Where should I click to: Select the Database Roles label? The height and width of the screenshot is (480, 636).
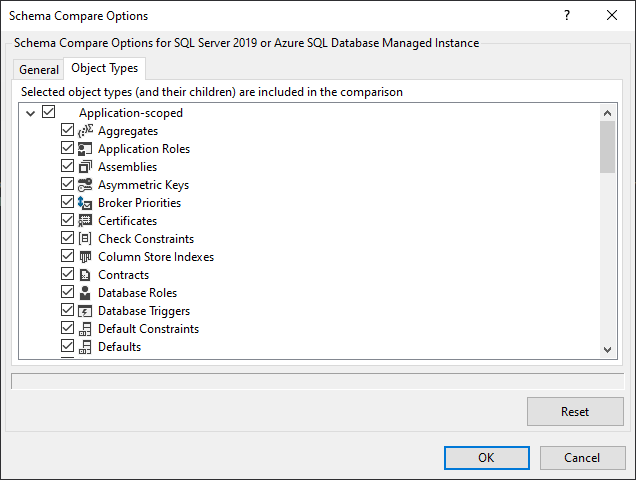138,293
